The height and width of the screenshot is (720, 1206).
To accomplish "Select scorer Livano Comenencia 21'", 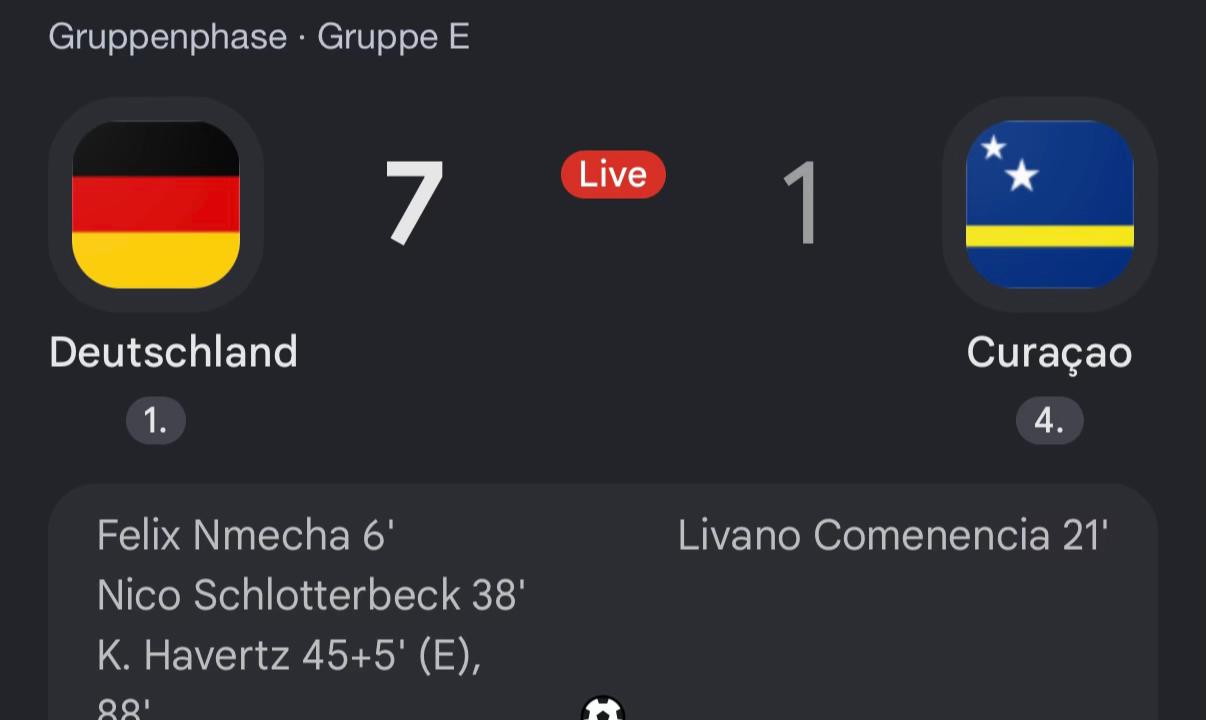I will point(893,536).
